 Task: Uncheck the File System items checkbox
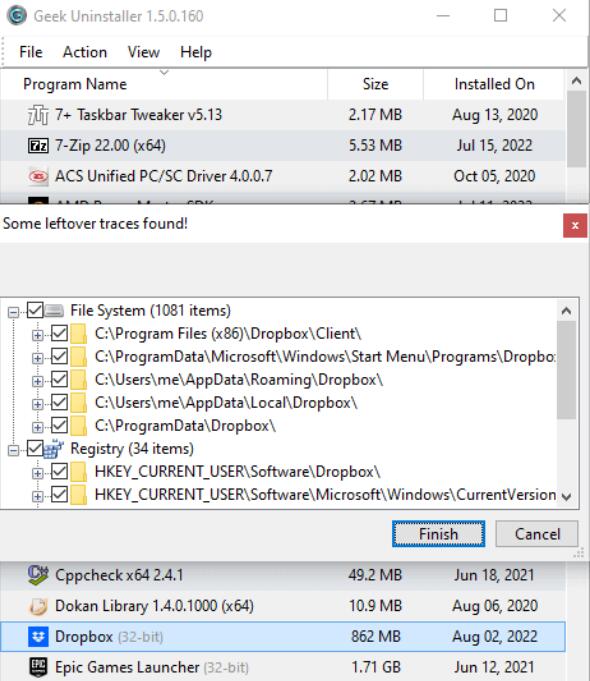tap(35, 310)
